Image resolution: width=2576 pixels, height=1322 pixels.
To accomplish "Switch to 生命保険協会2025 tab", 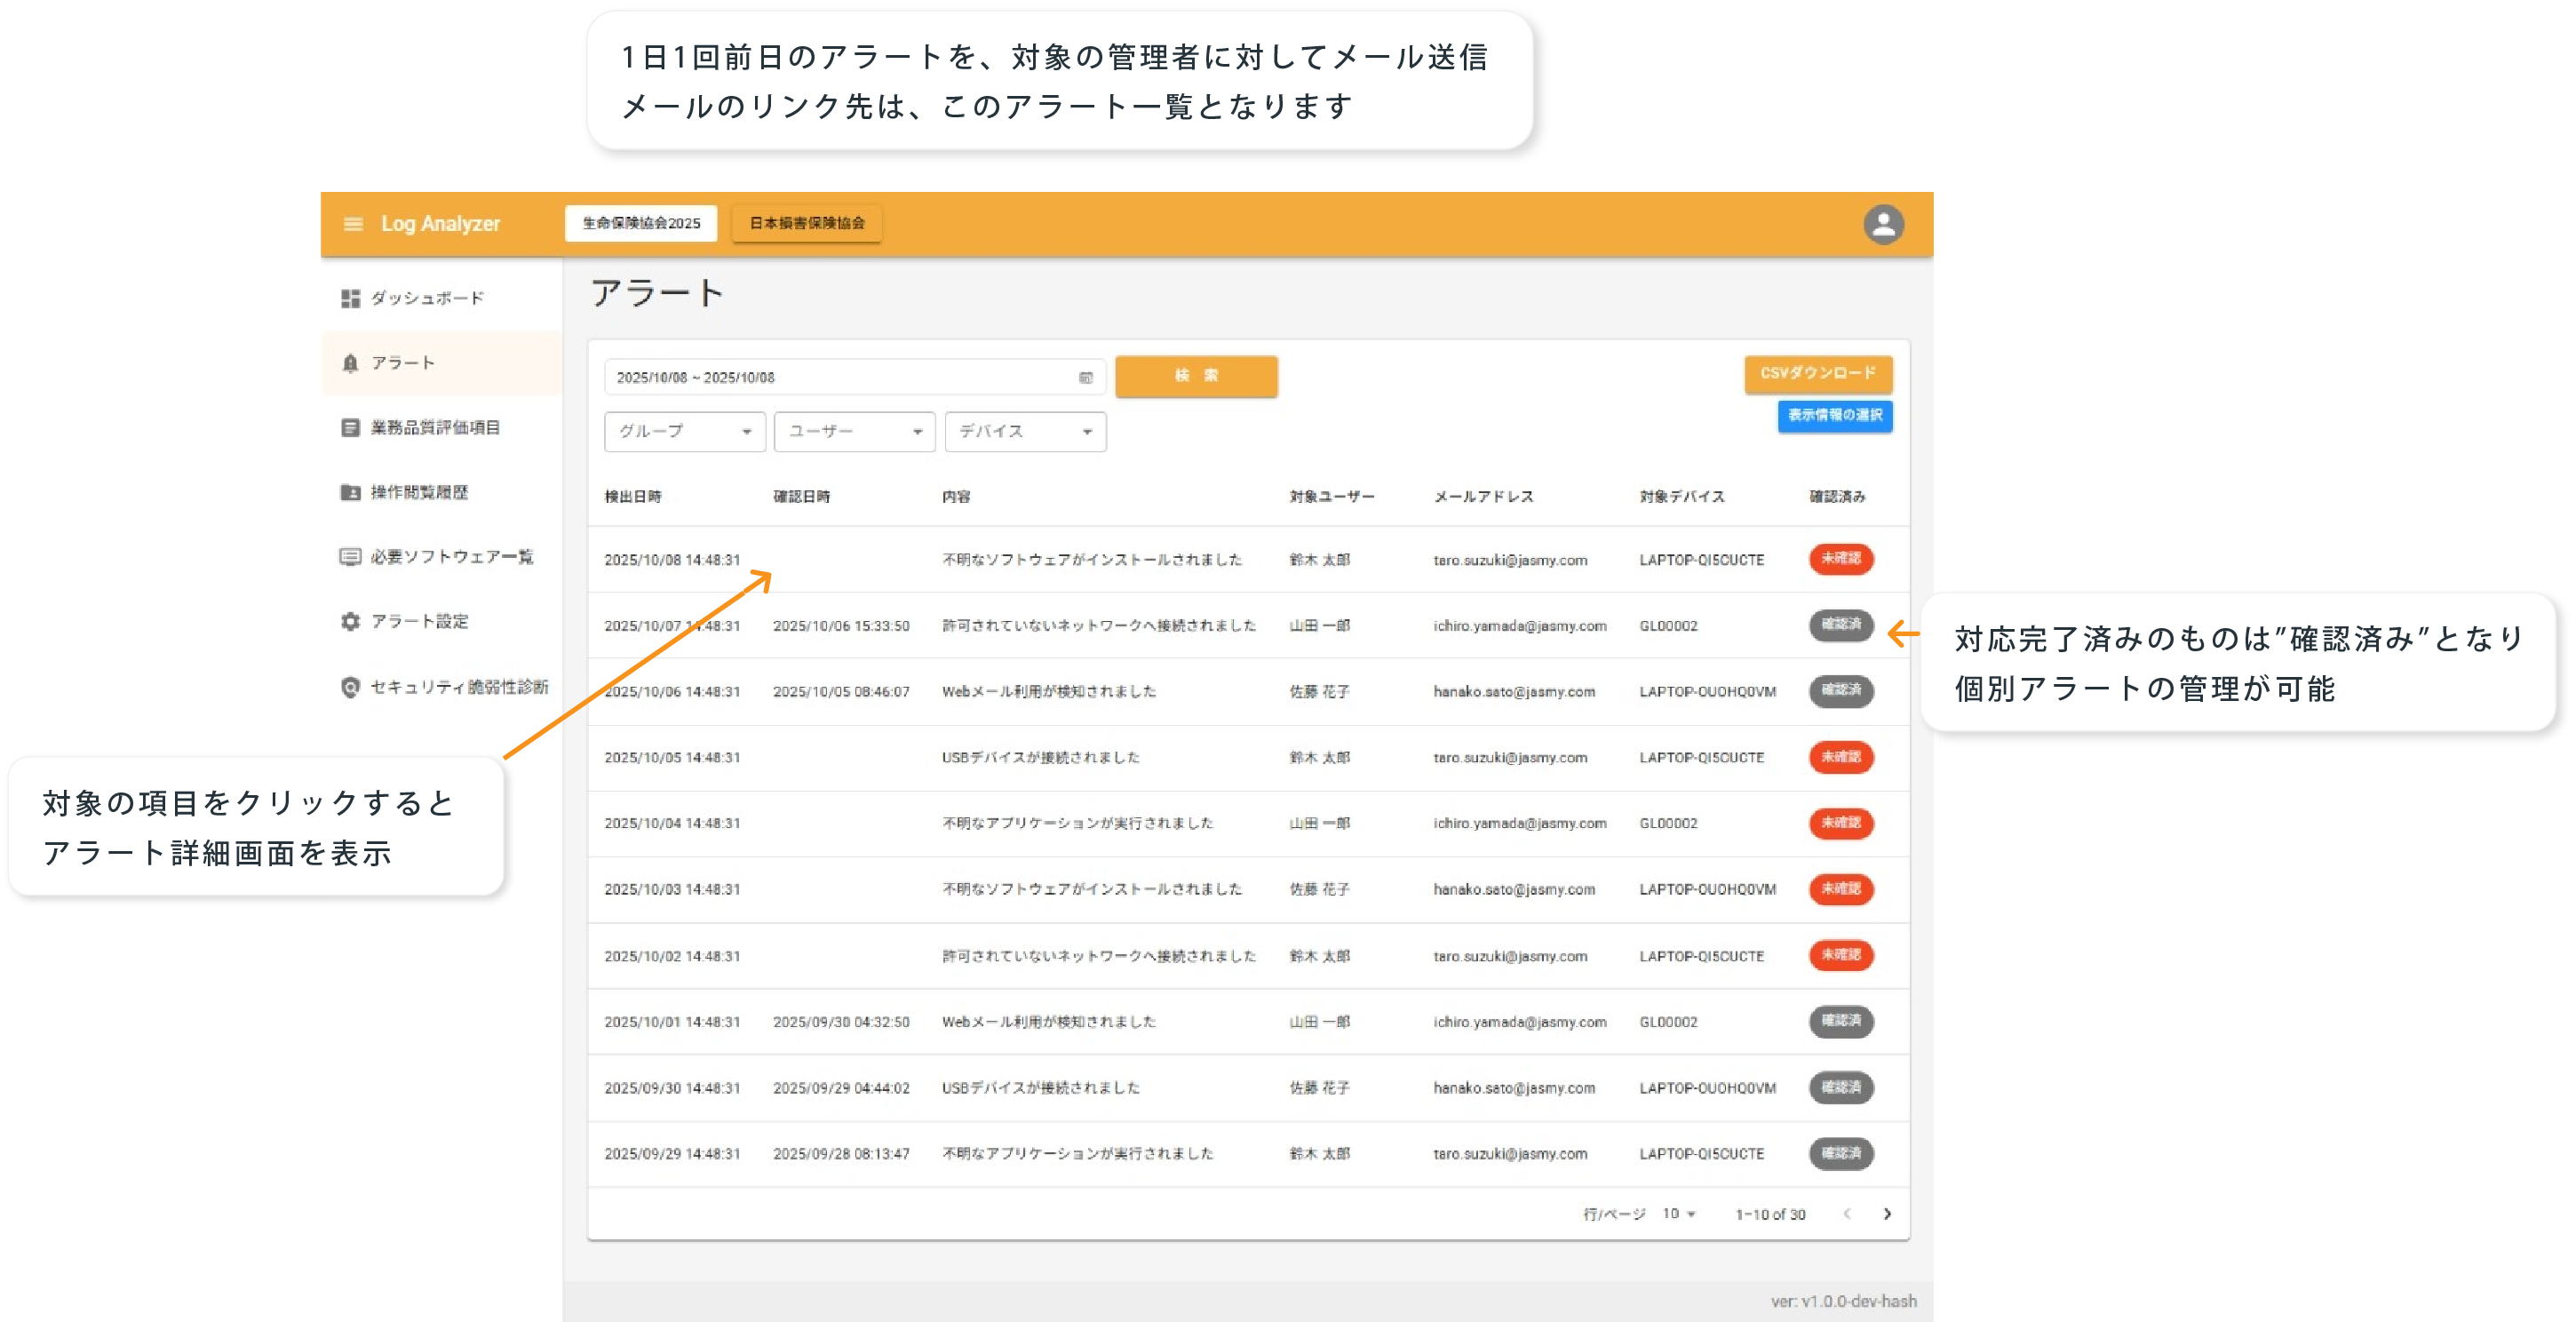I will tap(641, 223).
